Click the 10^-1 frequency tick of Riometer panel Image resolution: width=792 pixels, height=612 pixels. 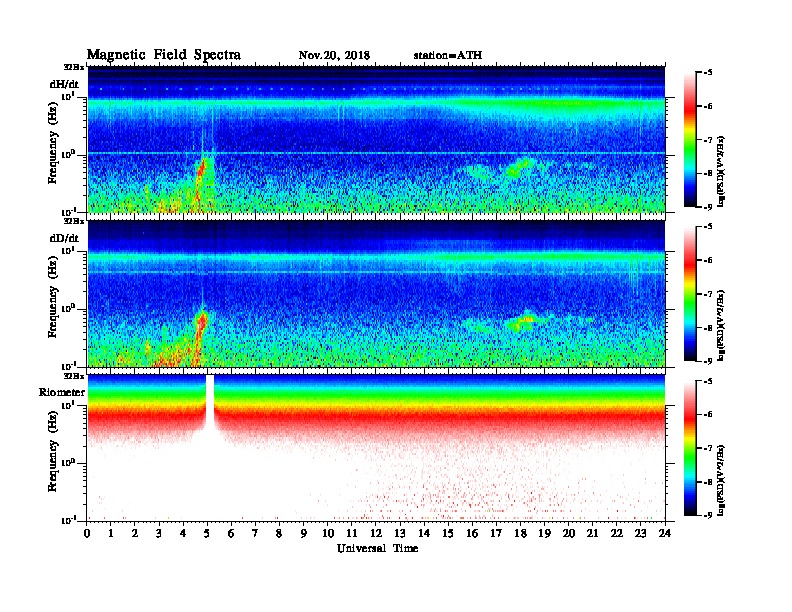pos(68,520)
